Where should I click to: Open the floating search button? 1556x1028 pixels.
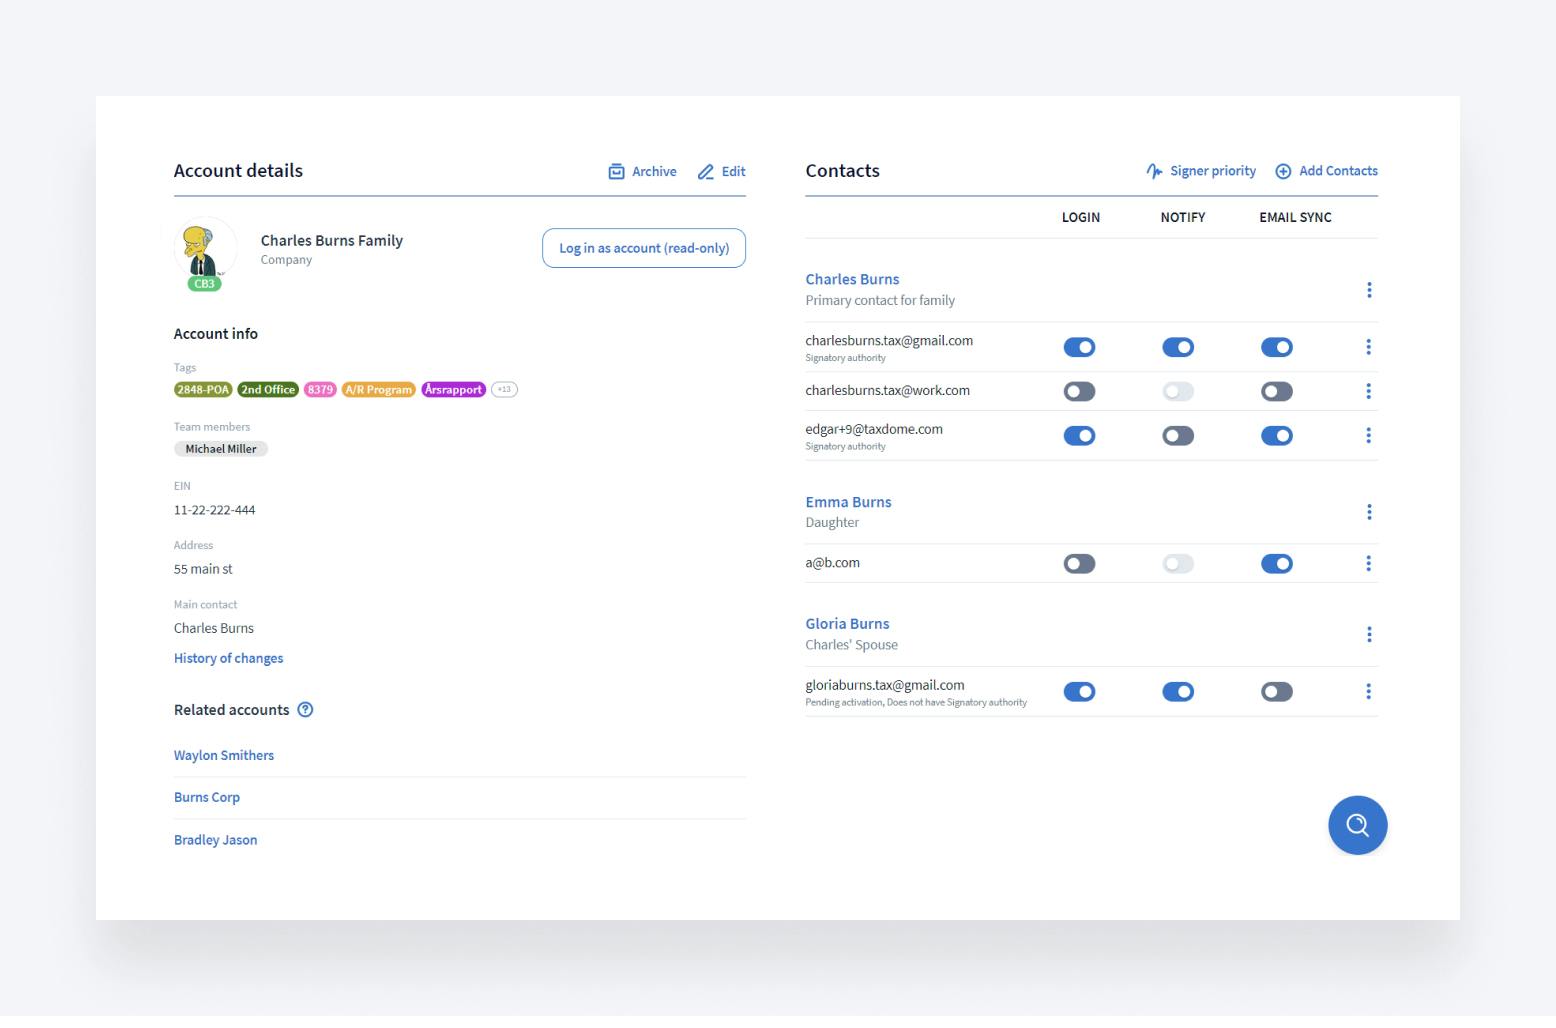1357,825
